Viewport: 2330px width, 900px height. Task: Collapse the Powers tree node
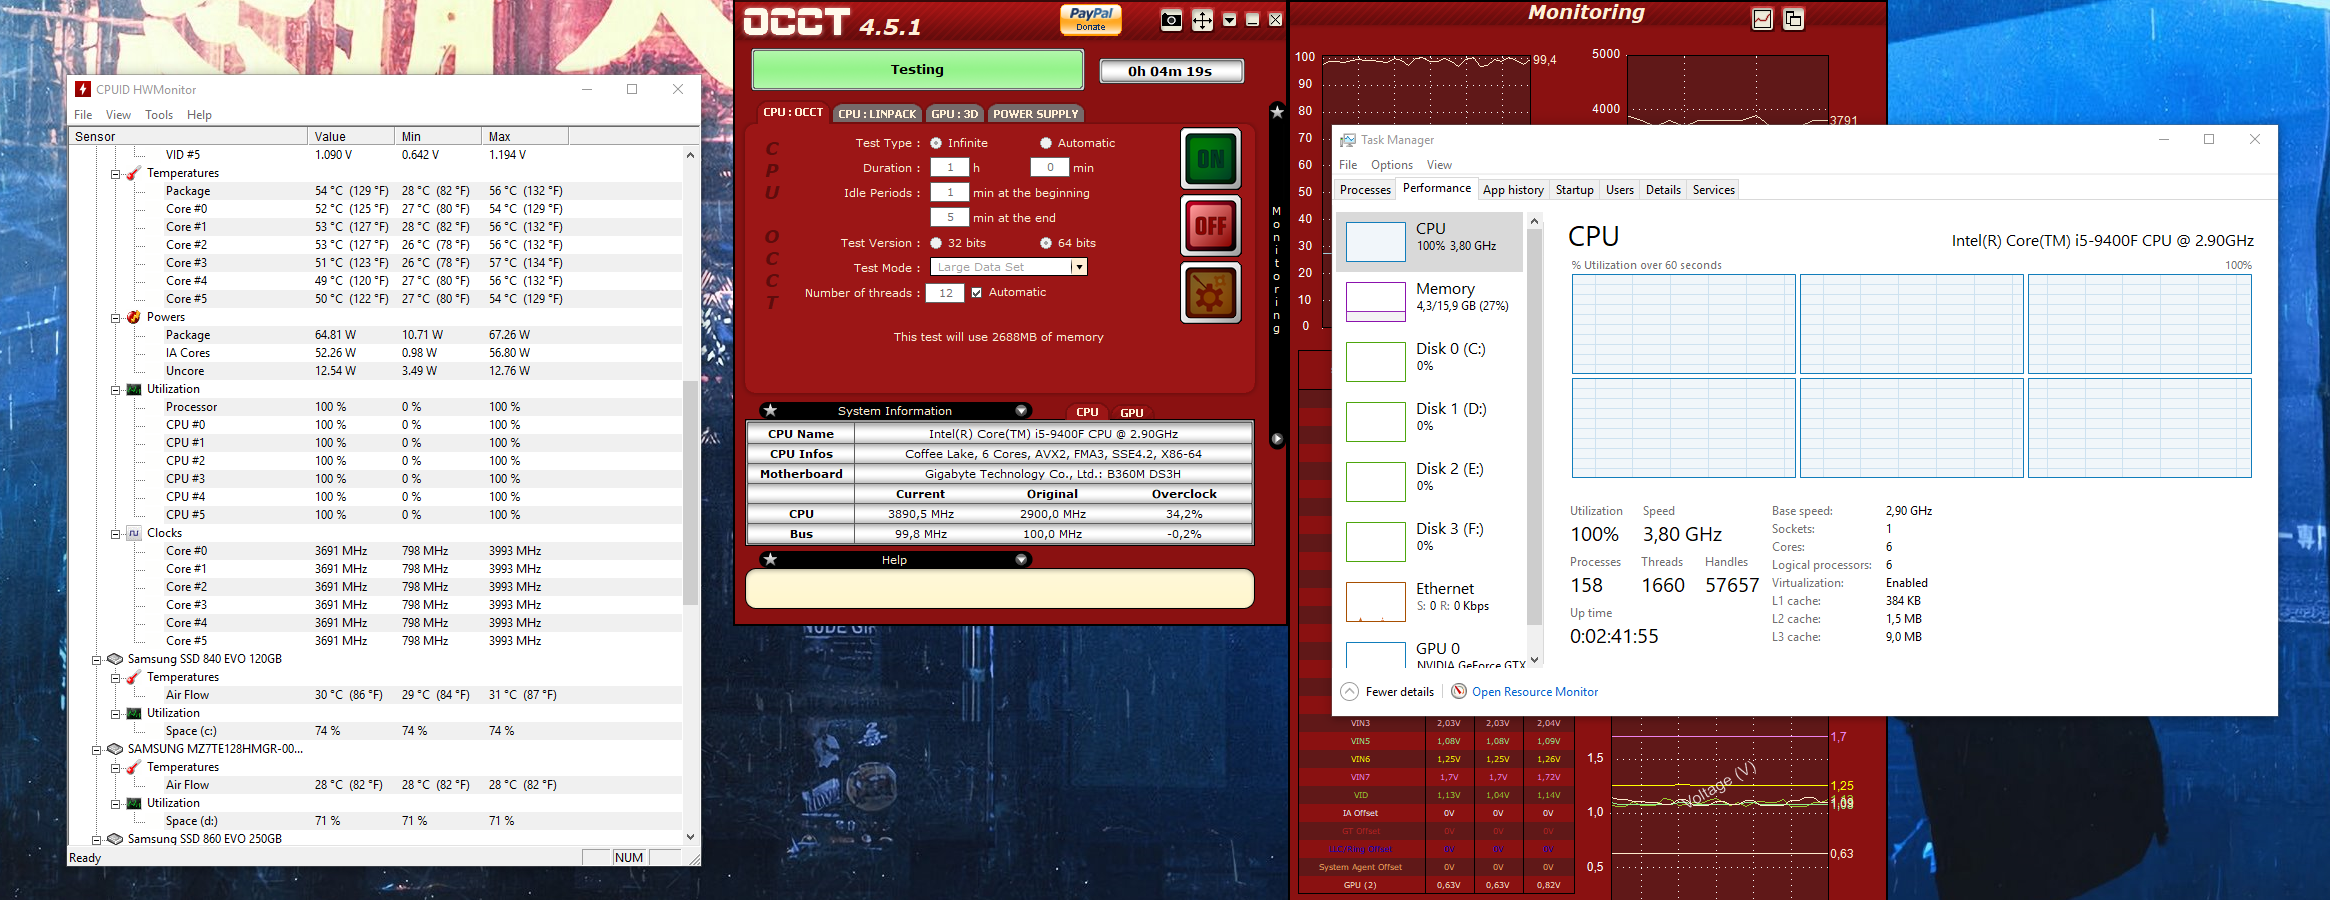click(x=115, y=318)
